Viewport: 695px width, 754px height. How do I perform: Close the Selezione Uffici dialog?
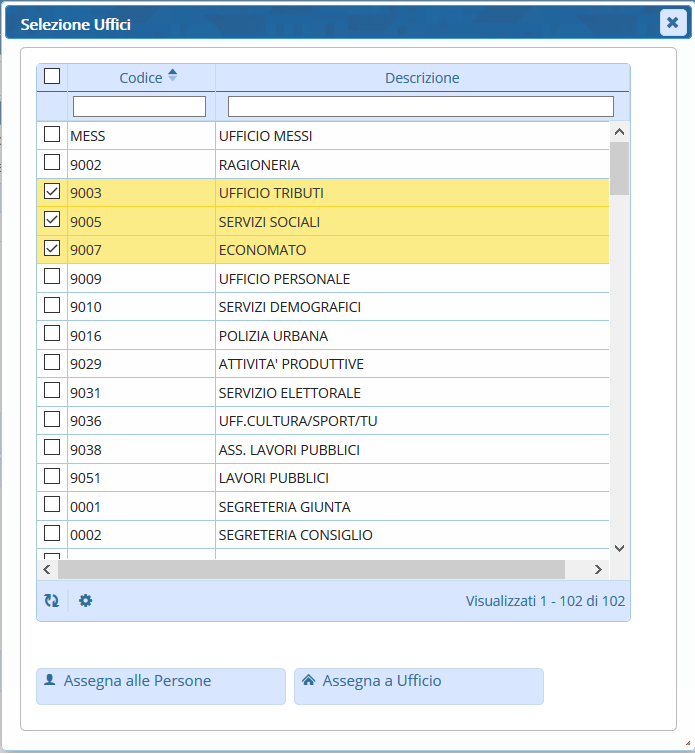click(x=672, y=23)
